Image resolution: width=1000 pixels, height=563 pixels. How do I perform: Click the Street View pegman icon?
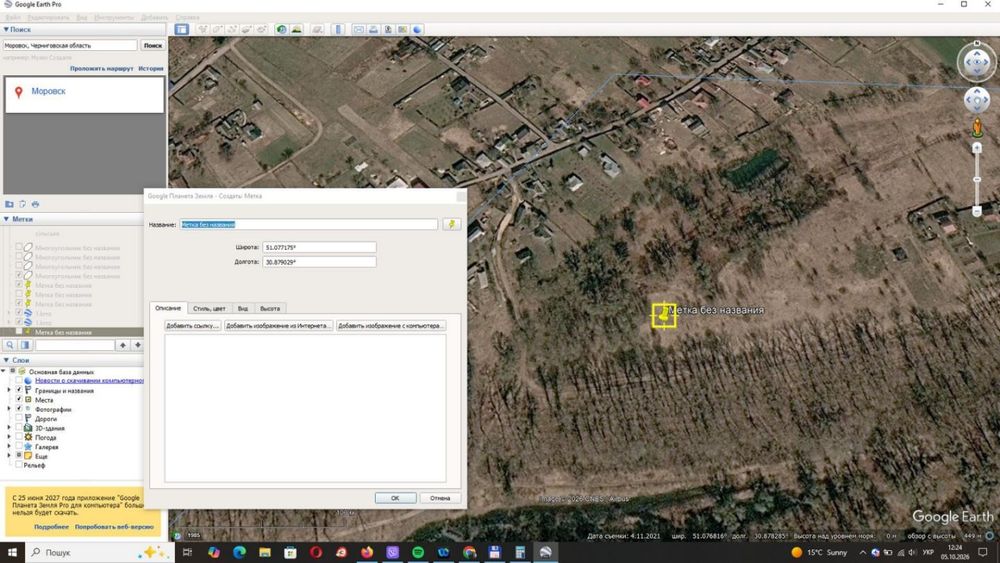(976, 128)
